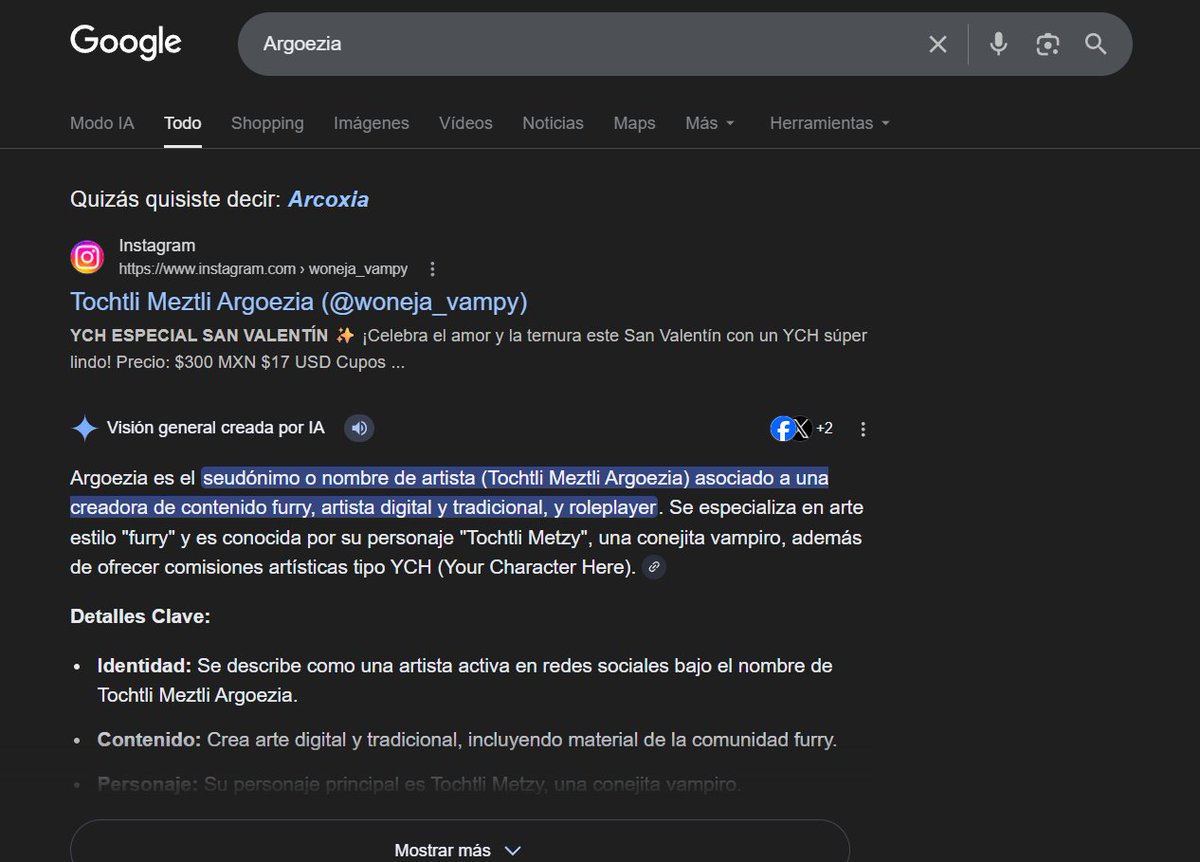Click the Detalles Clave heading
The height and width of the screenshot is (862, 1200).
click(x=140, y=616)
